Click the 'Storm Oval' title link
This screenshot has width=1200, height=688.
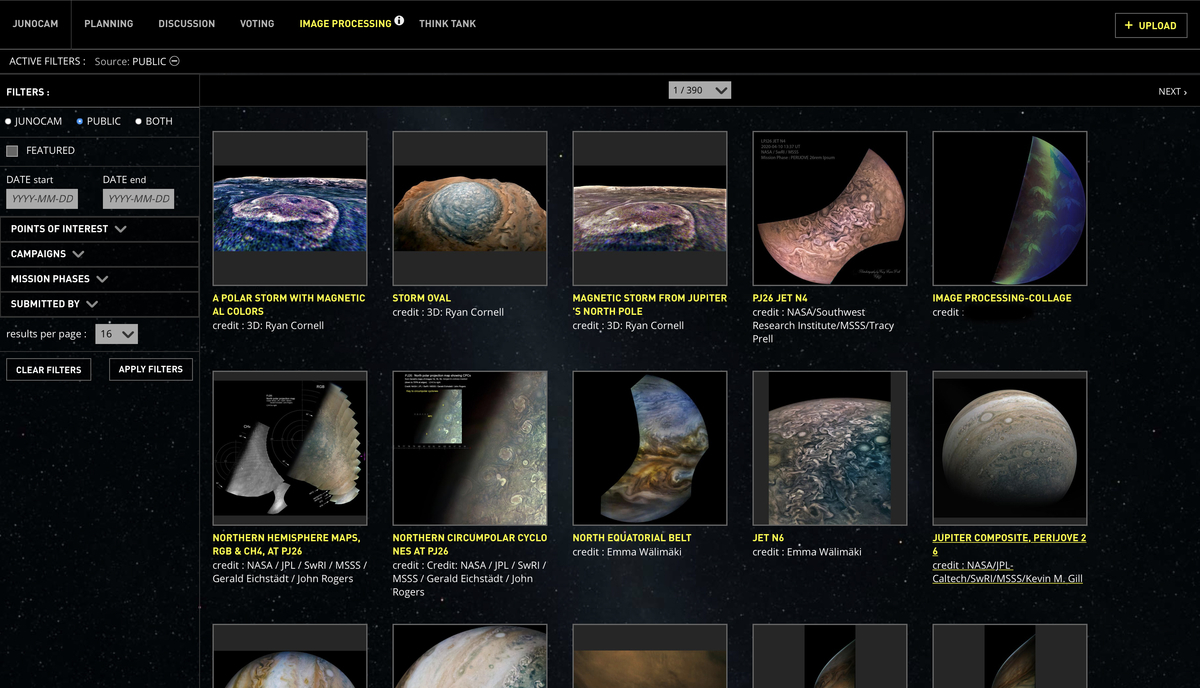pos(422,298)
